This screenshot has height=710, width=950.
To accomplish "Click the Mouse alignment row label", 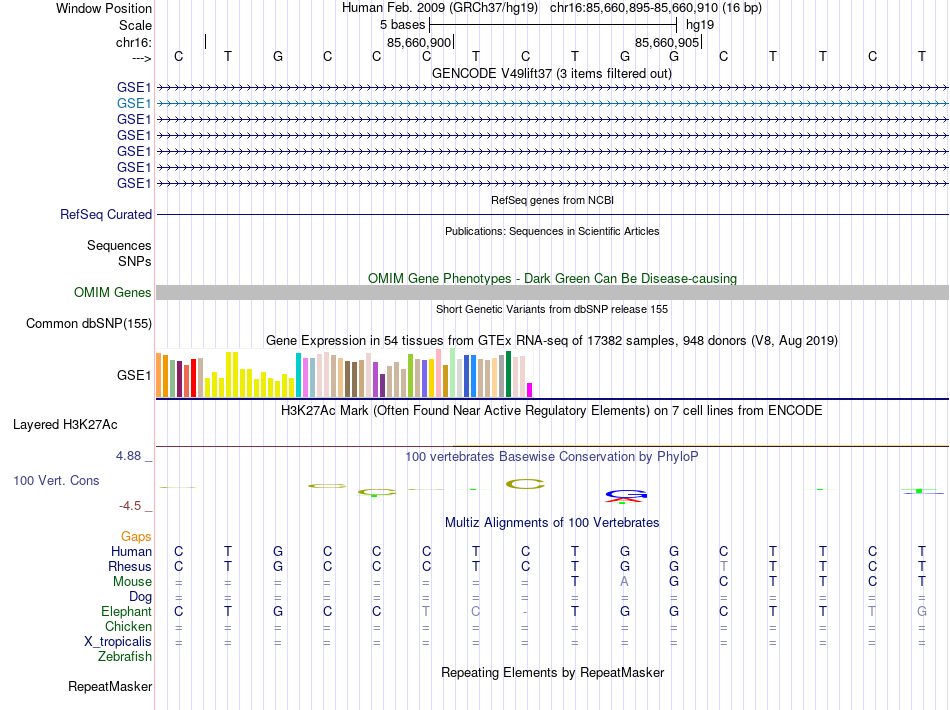I will 132,582.
